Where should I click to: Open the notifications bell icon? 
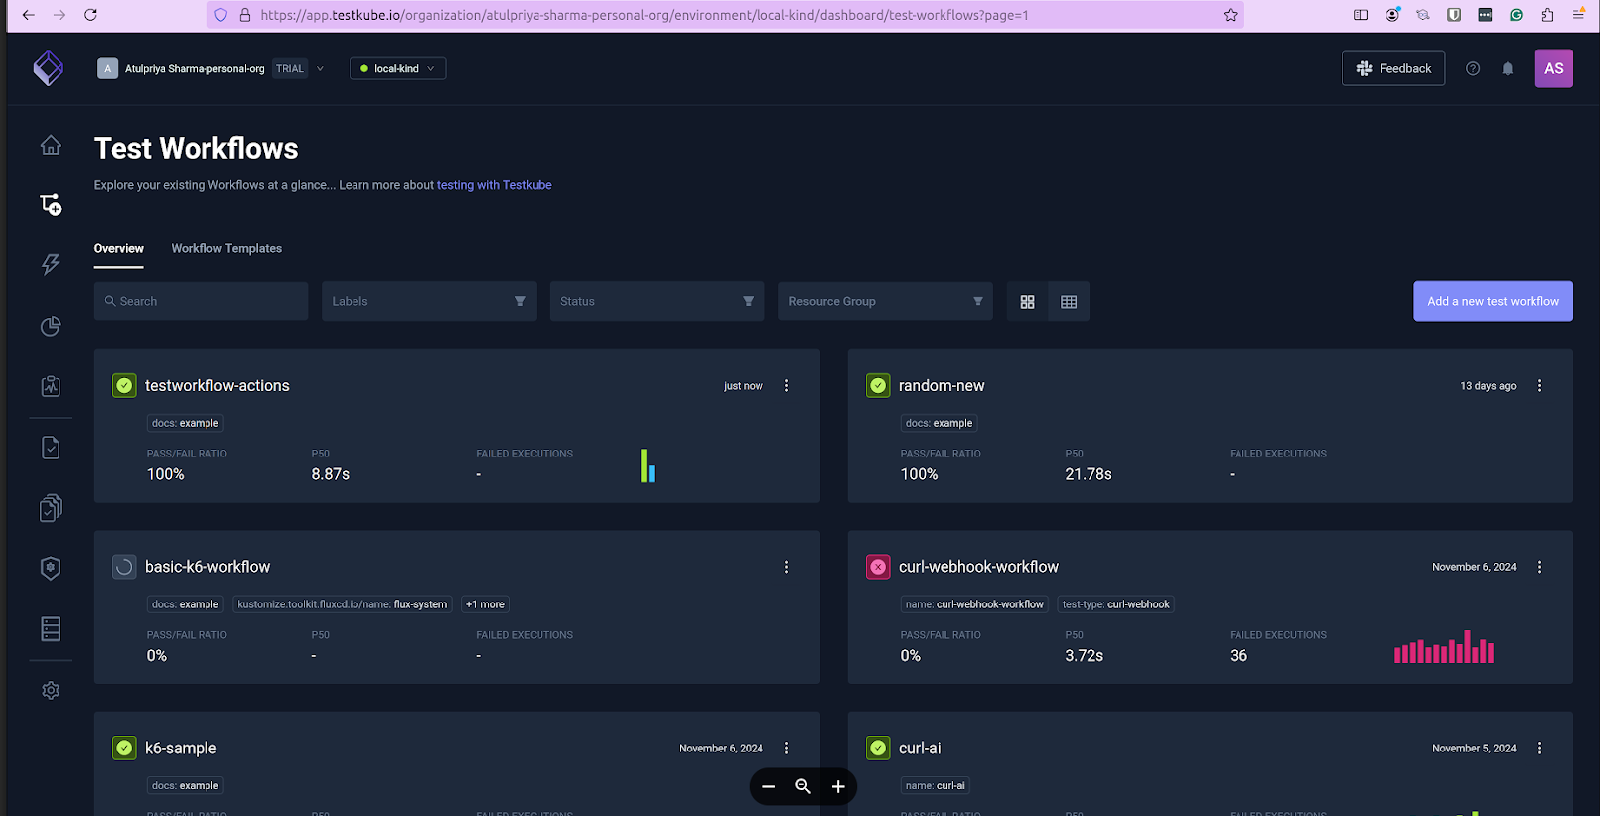click(1508, 68)
